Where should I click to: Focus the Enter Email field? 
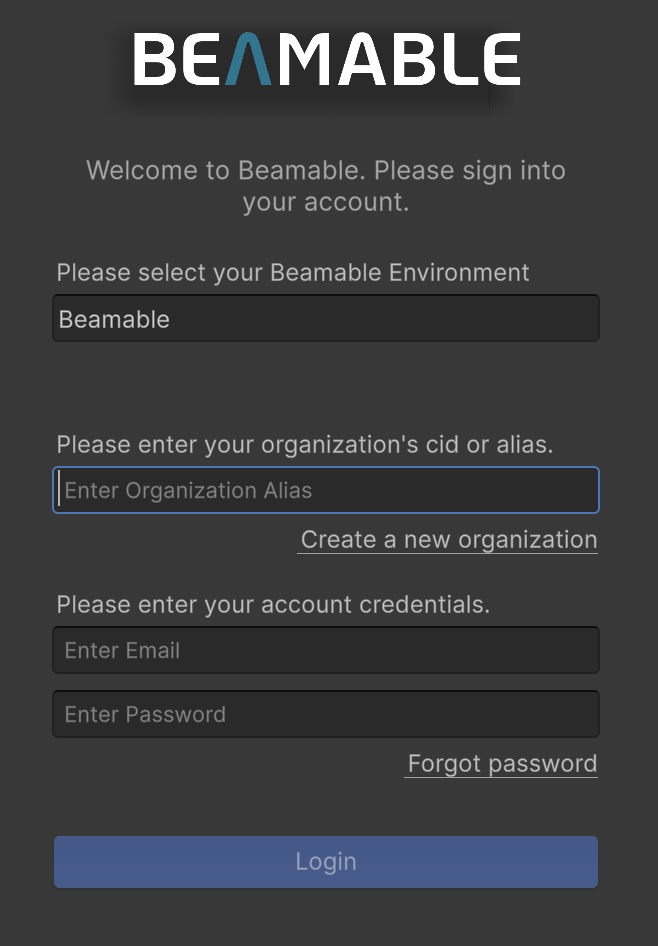tap(325, 650)
